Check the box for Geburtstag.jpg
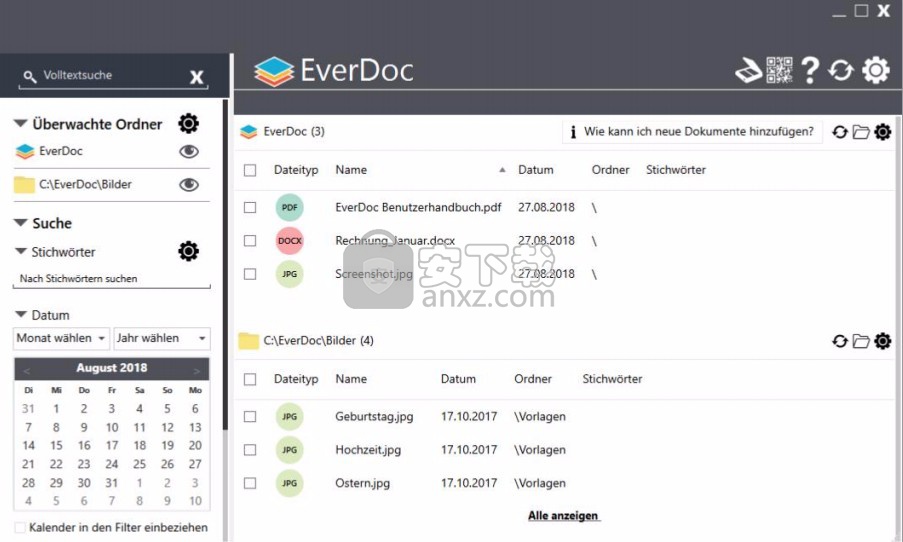The height and width of the screenshot is (542, 903). point(250,416)
